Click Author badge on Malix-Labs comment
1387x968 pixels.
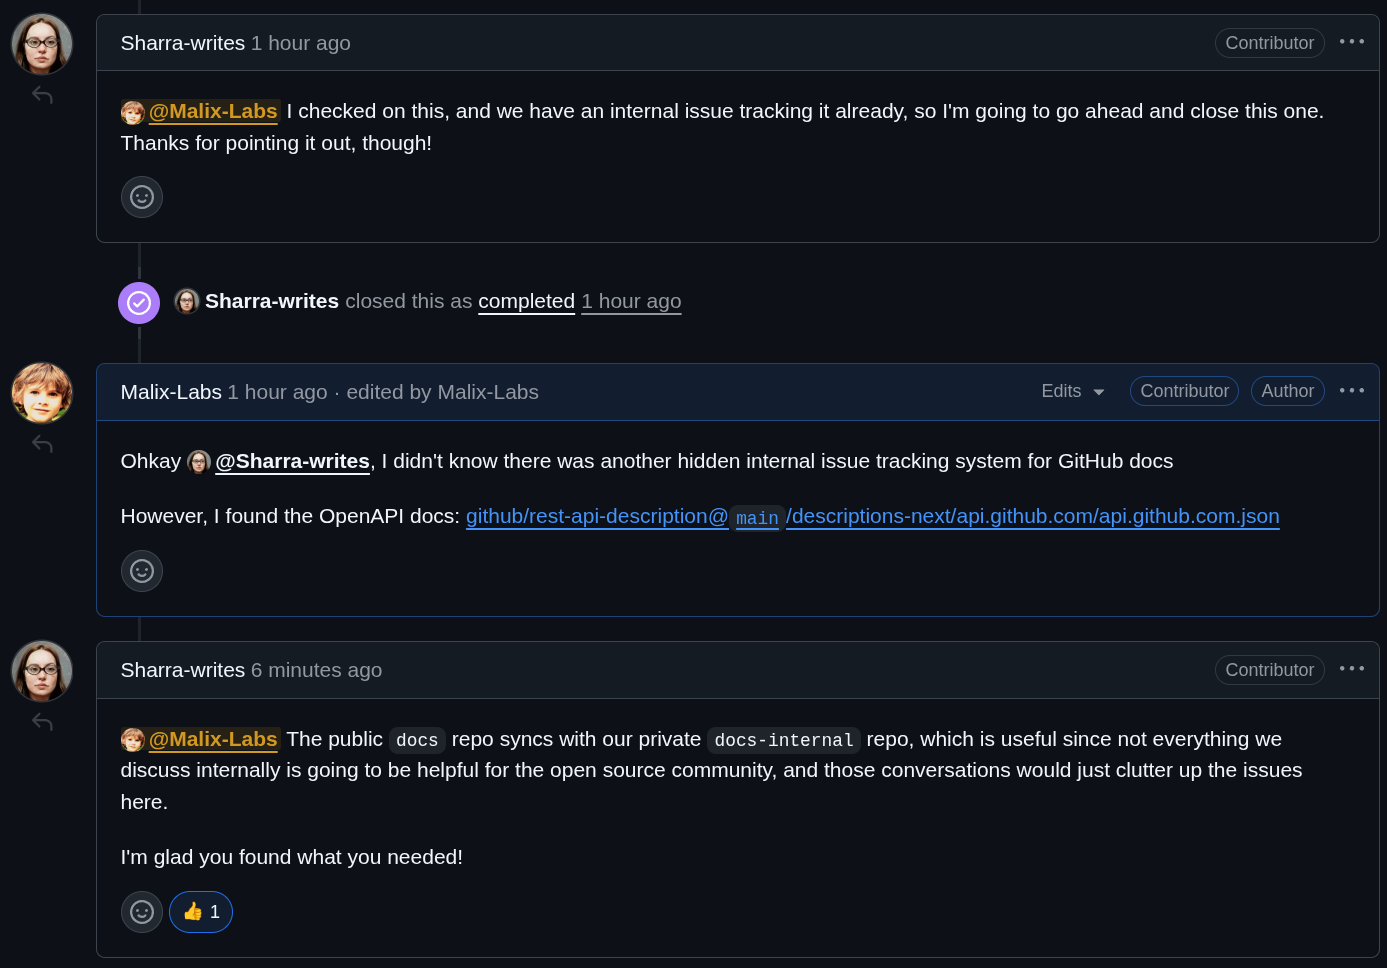[1287, 391]
